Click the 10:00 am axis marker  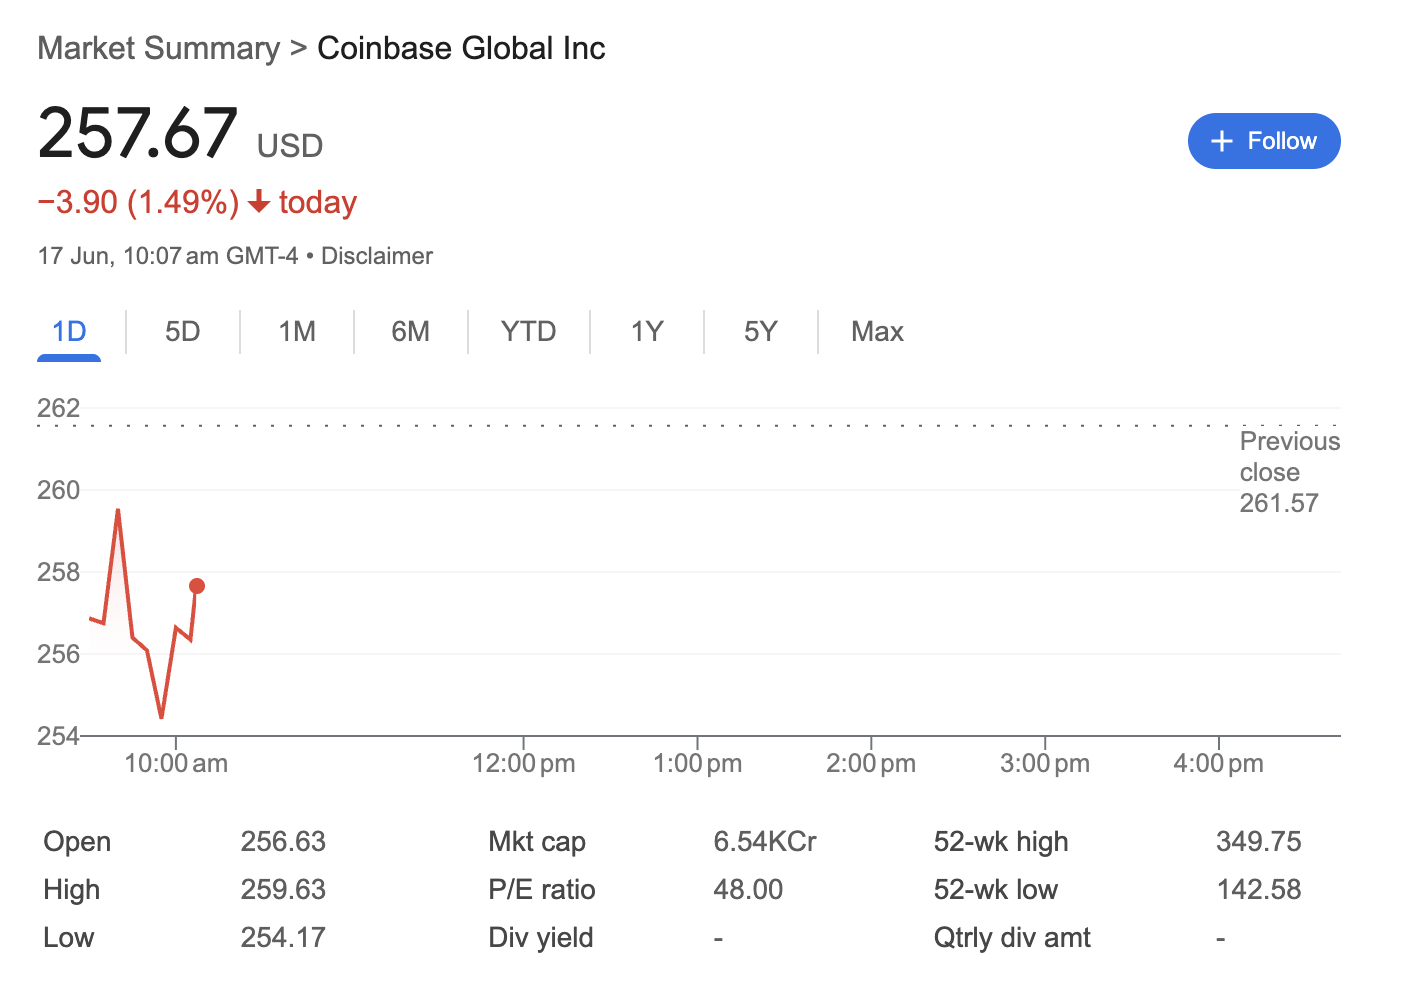[x=176, y=764]
